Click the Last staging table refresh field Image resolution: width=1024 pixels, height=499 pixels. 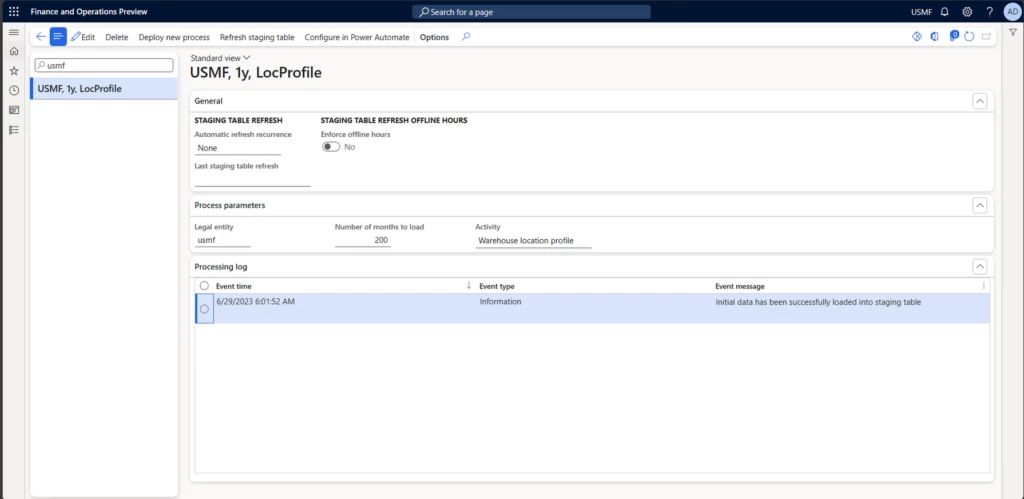click(x=253, y=180)
